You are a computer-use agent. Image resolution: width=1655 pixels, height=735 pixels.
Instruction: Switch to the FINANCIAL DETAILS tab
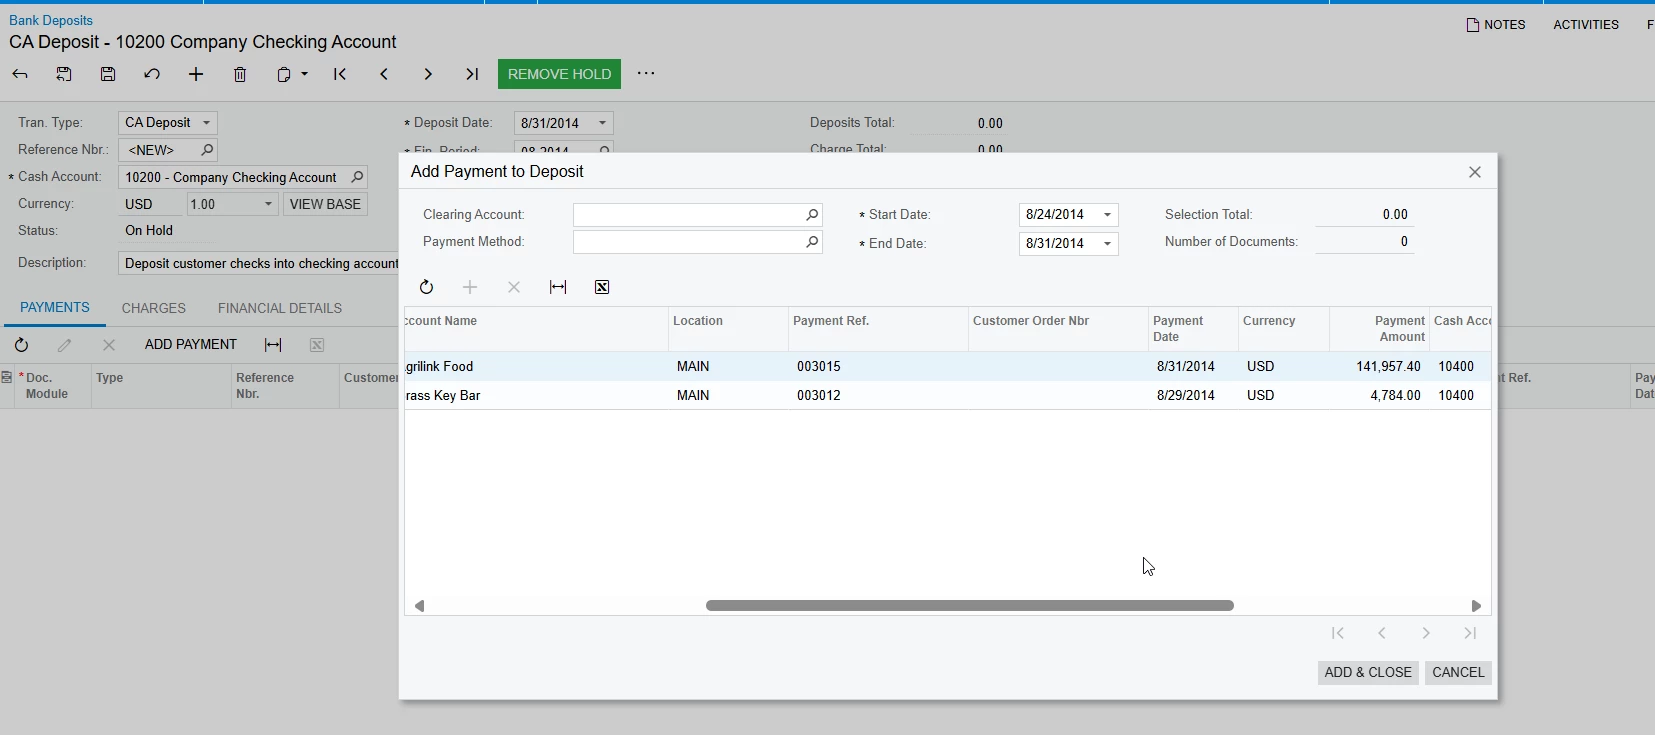coord(280,308)
